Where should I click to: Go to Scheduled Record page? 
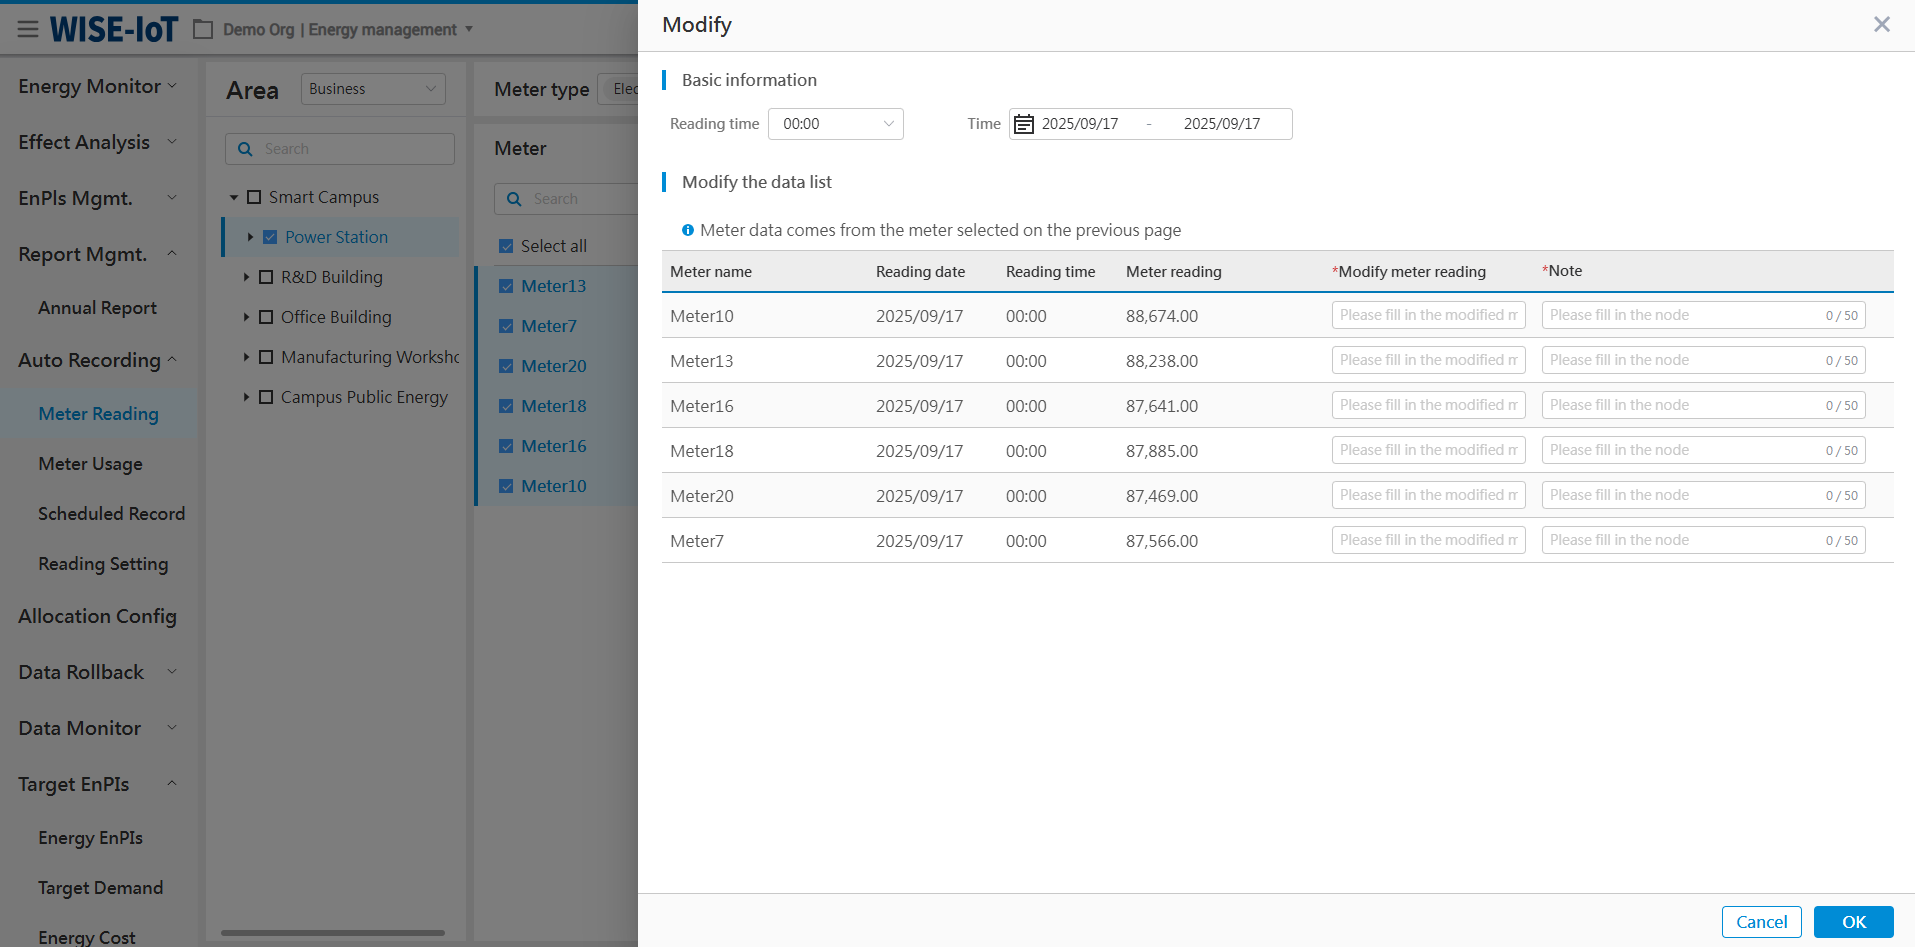coord(111,514)
